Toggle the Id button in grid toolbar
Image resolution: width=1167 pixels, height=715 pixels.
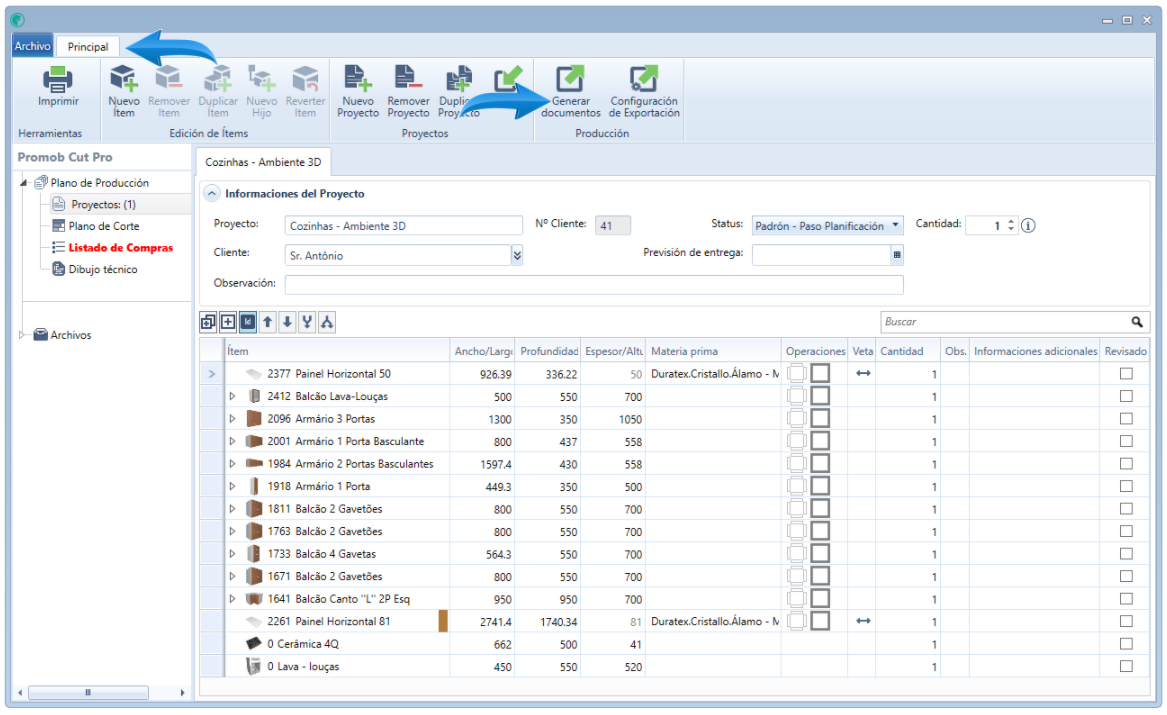pos(248,322)
